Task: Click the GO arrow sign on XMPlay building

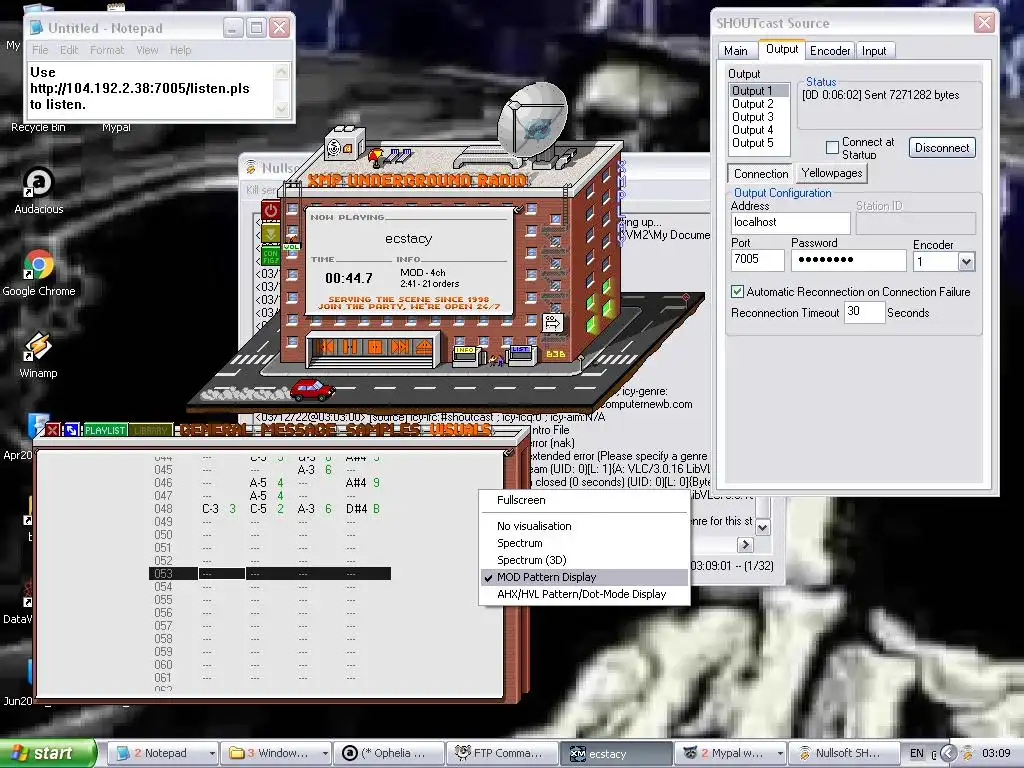Action: coord(552,322)
